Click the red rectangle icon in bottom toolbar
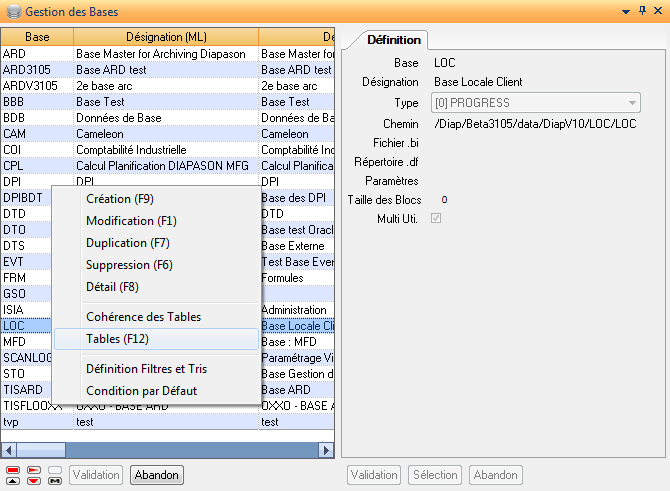Viewport: 670px width, 491px height. coord(13,470)
